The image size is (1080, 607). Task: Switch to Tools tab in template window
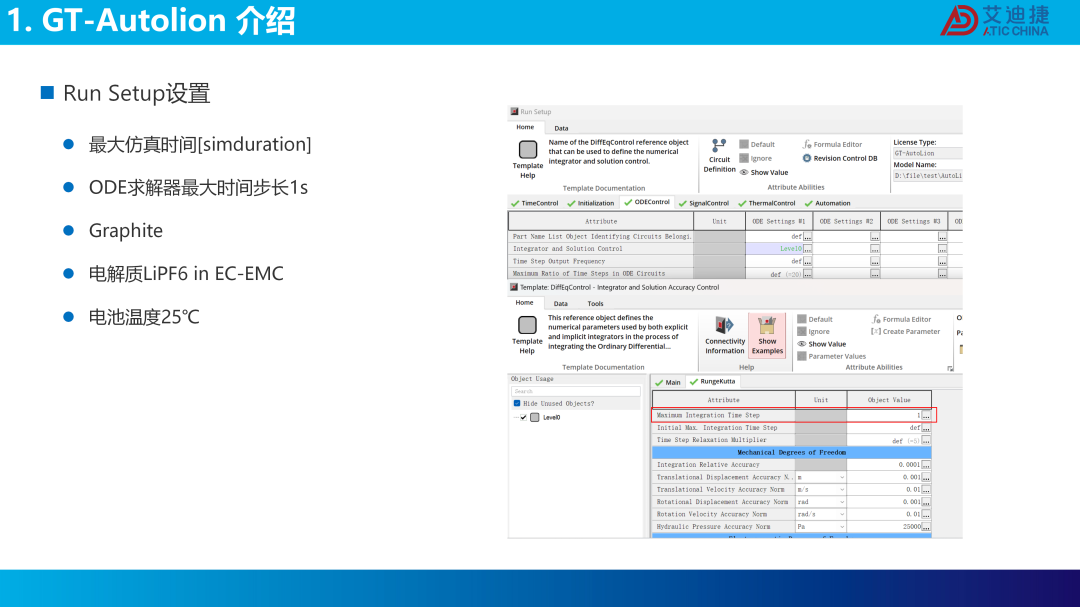pos(595,303)
